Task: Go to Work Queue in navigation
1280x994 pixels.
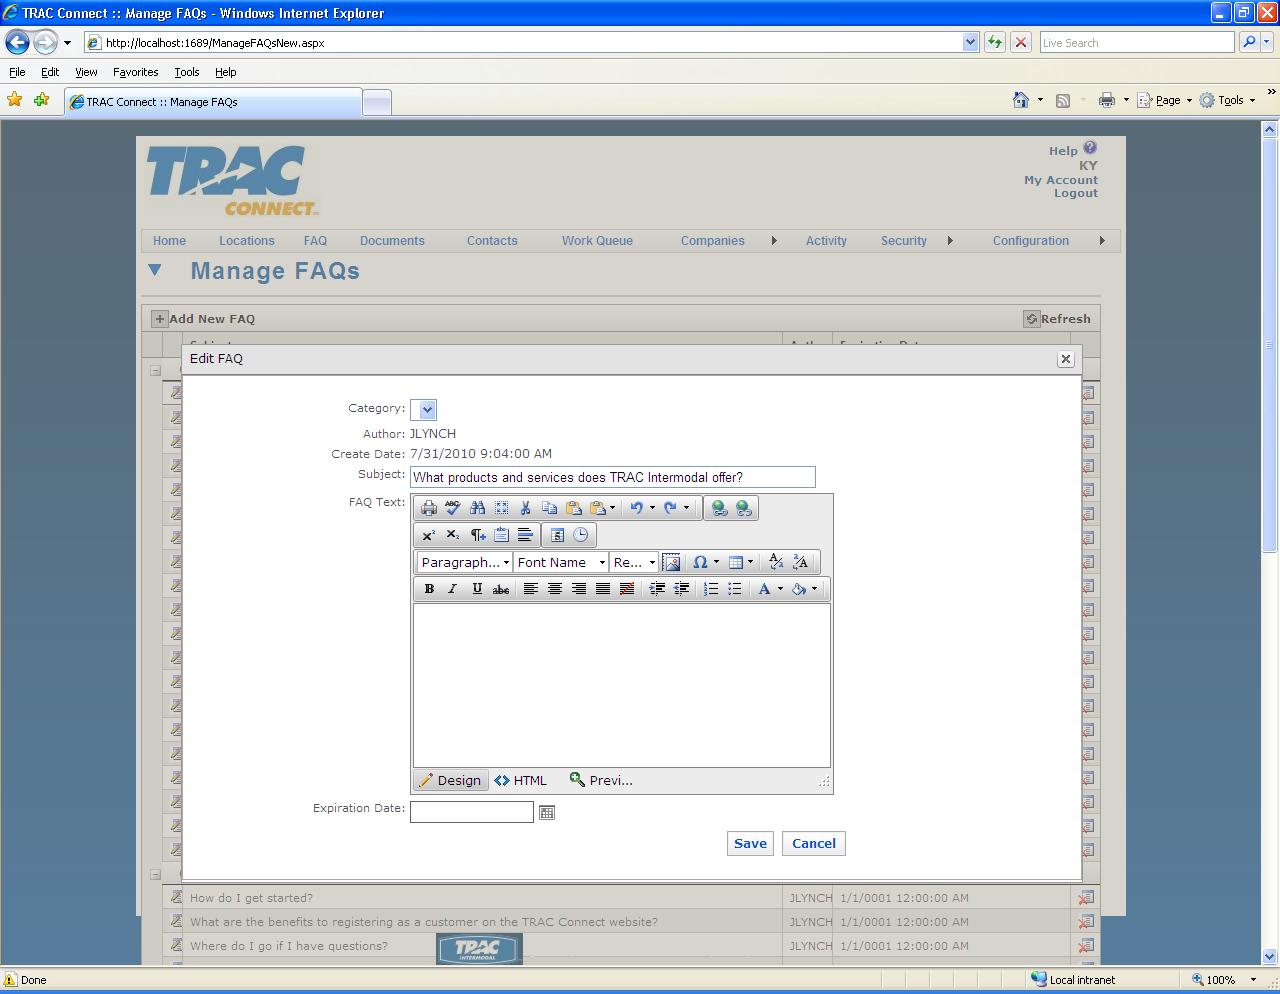Action: (597, 241)
